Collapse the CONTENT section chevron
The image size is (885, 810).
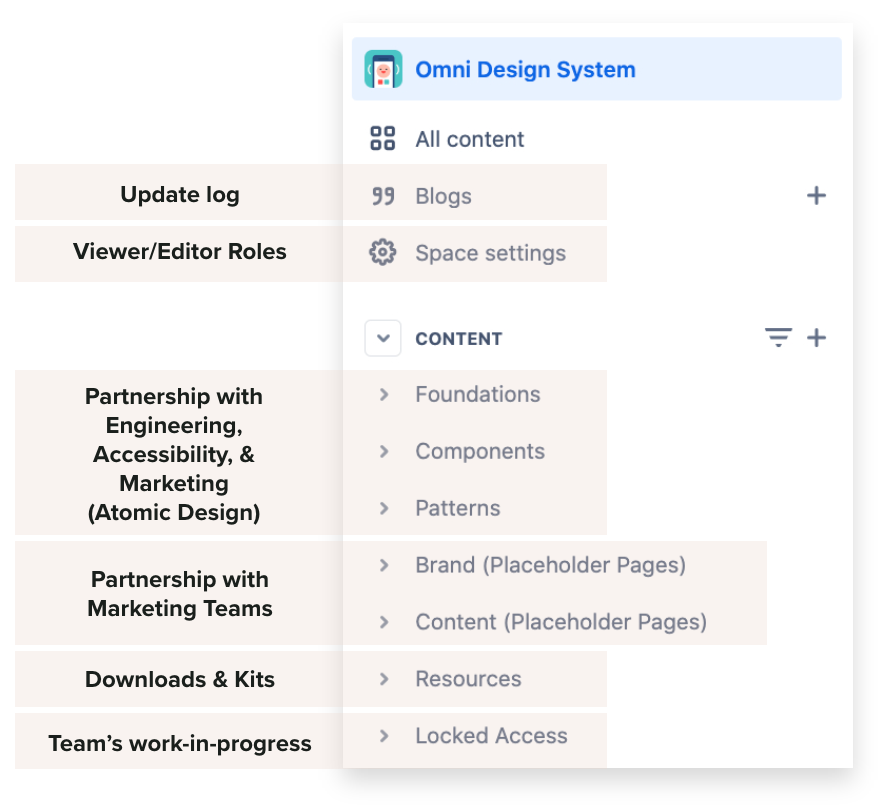coord(382,338)
